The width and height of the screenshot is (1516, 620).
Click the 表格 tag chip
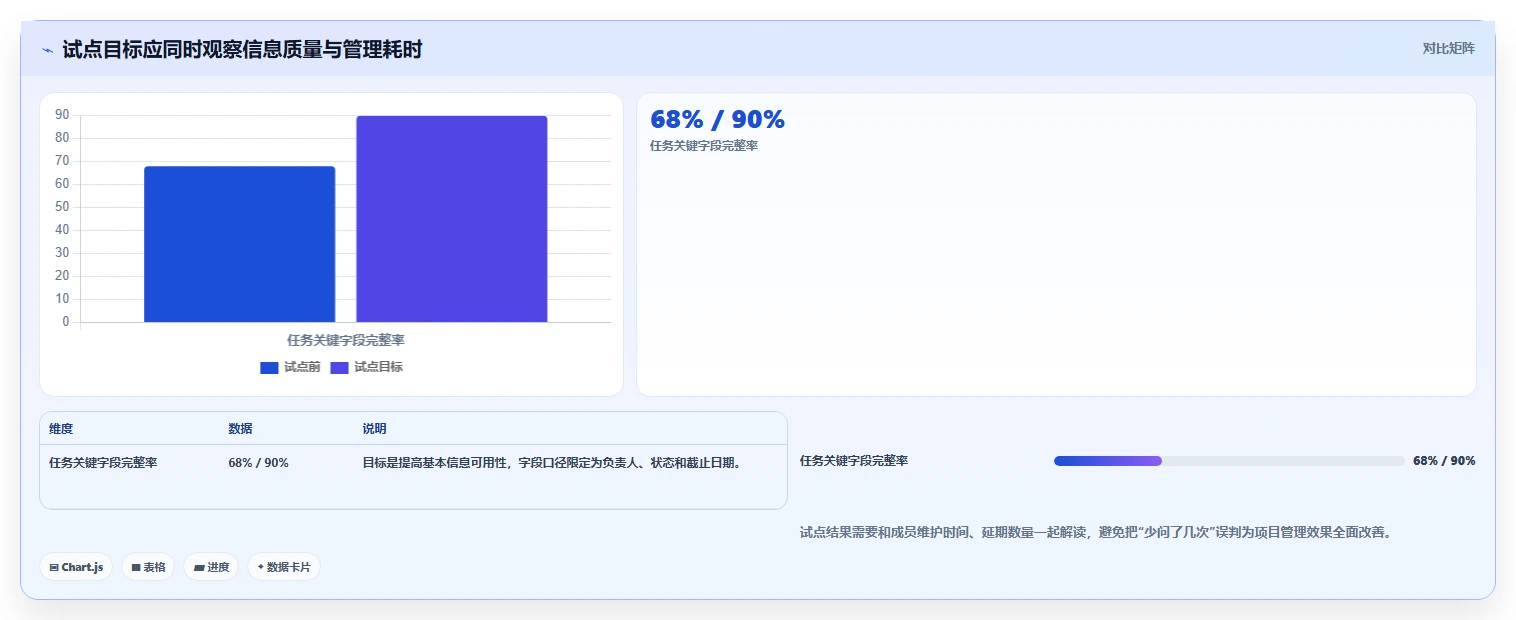(148, 567)
